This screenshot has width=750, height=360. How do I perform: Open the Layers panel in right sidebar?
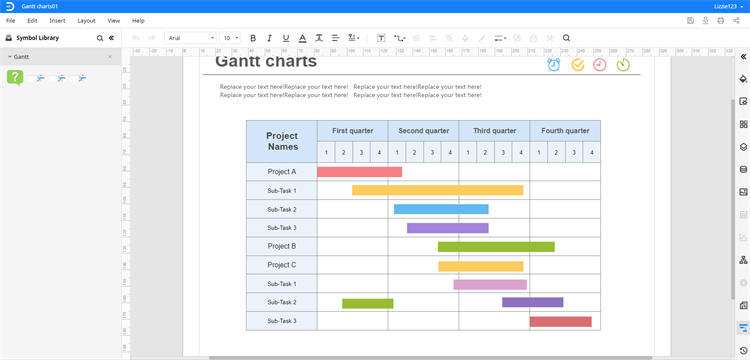click(x=743, y=147)
